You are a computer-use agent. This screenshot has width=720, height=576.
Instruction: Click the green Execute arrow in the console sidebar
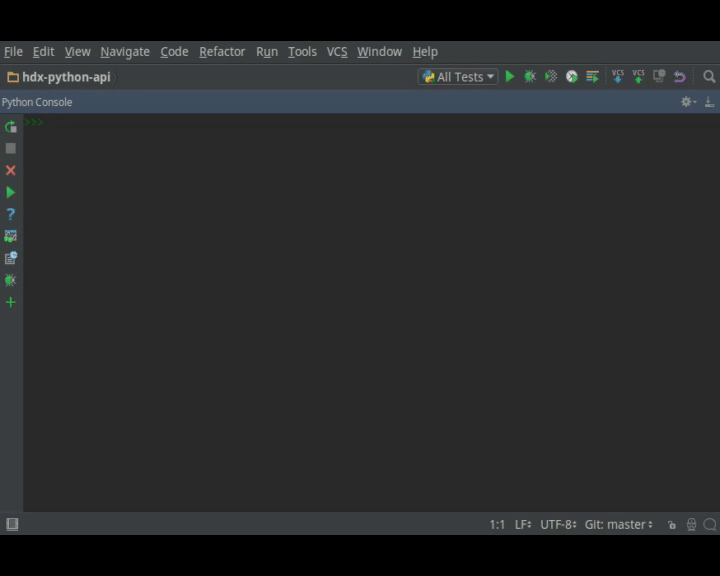coord(11,192)
